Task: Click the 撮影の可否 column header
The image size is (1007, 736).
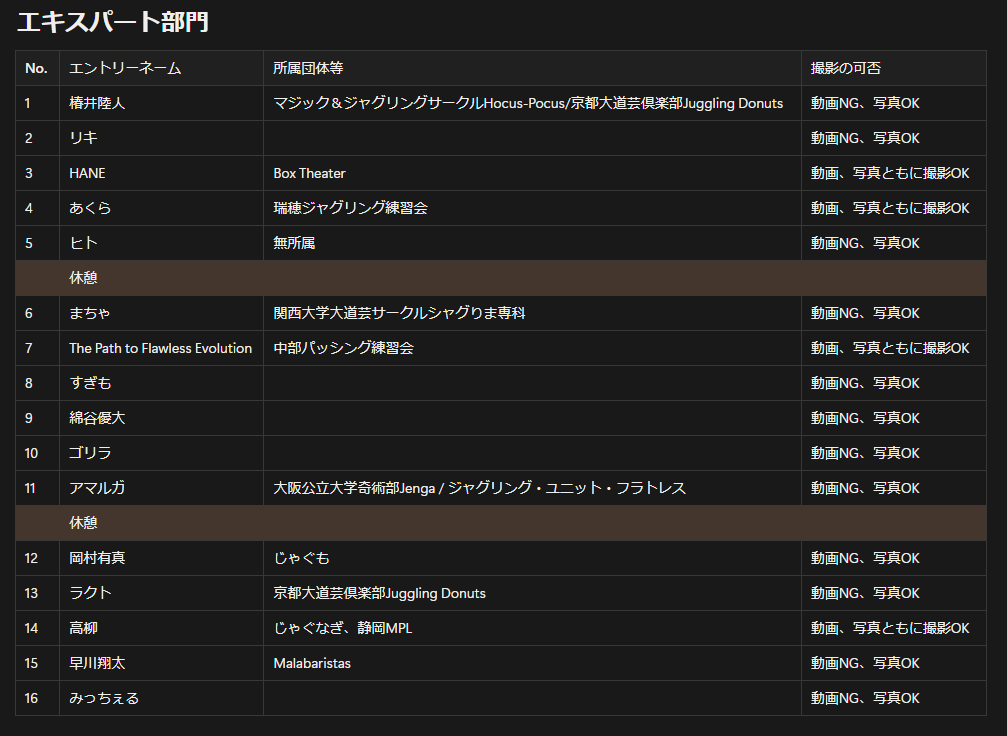Action: click(x=845, y=68)
